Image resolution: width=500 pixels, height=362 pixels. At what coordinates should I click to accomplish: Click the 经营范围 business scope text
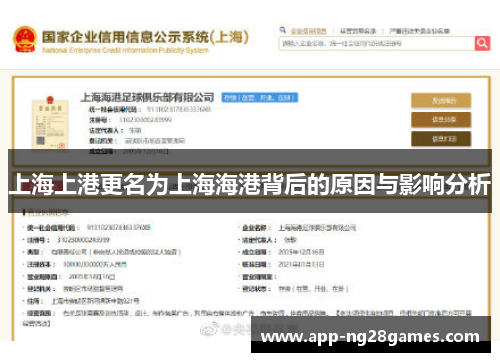[247, 318]
